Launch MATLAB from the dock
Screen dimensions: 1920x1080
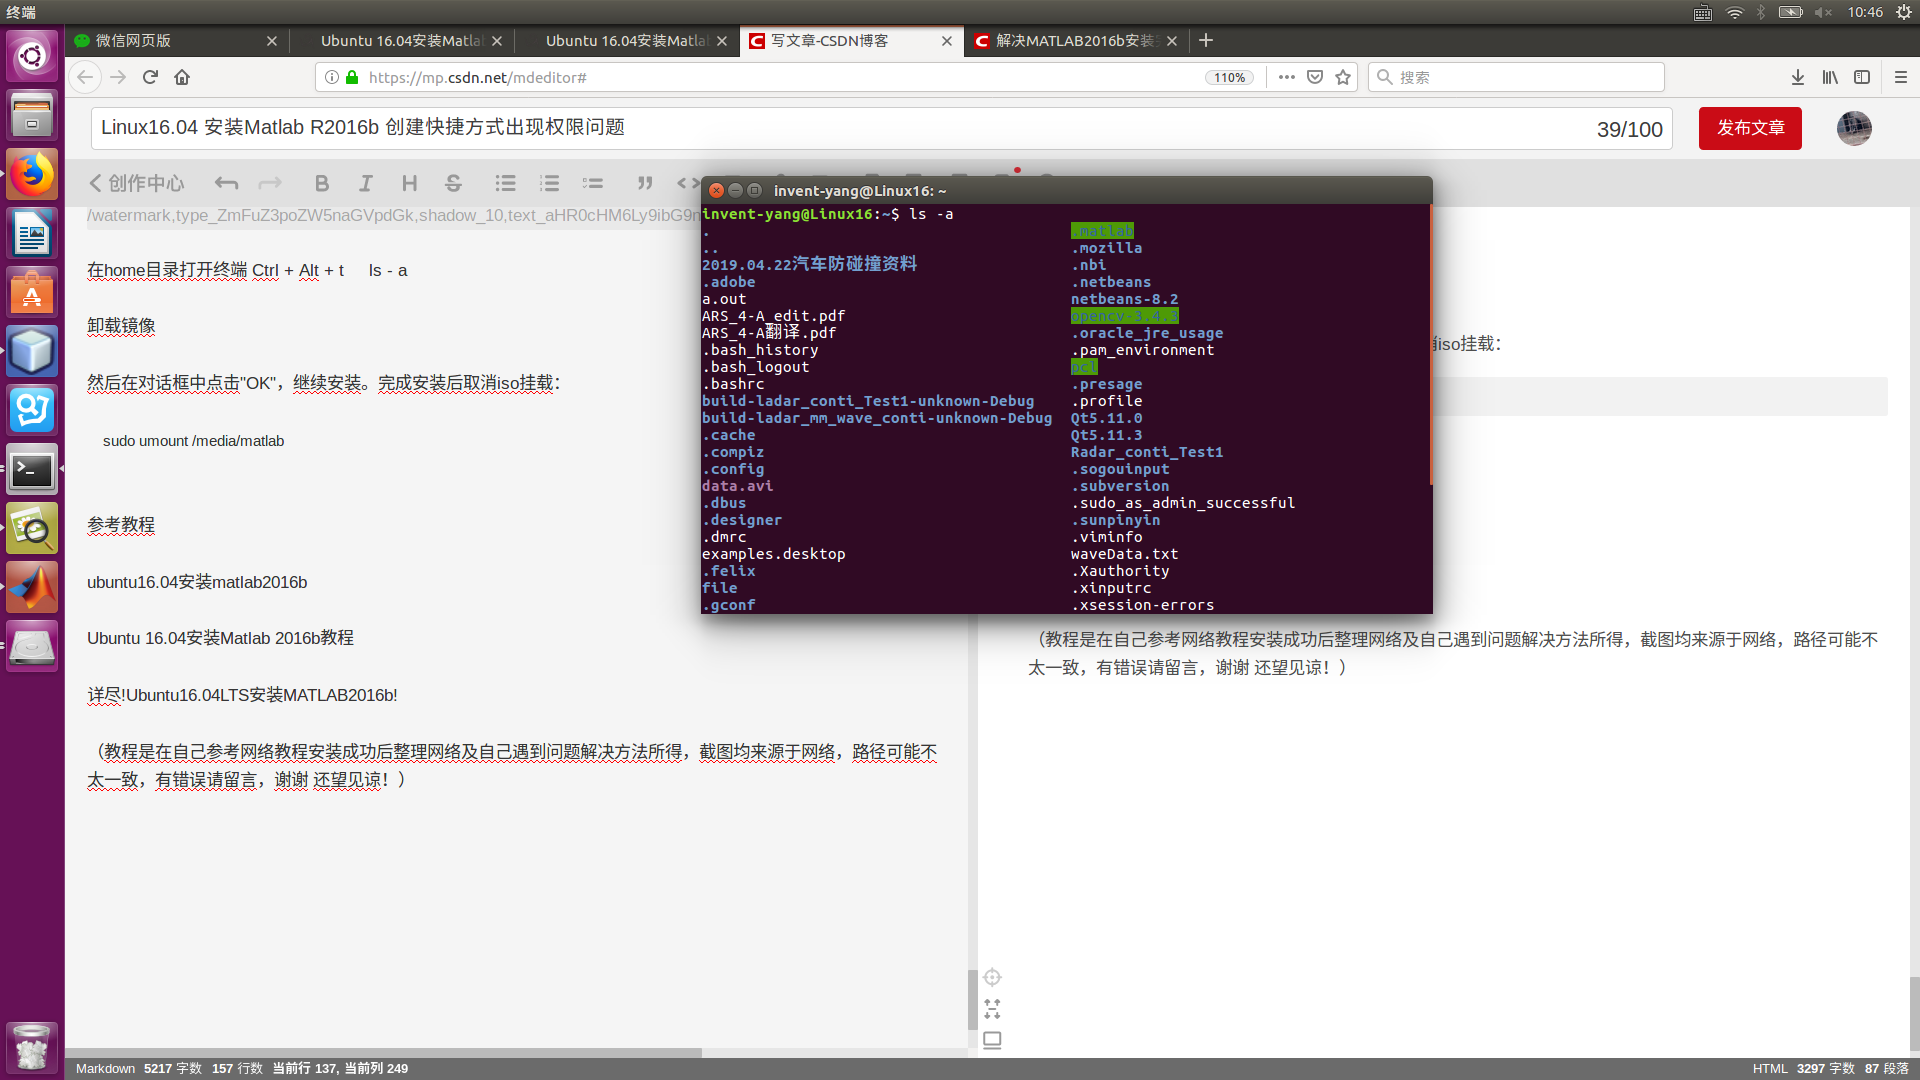32,588
